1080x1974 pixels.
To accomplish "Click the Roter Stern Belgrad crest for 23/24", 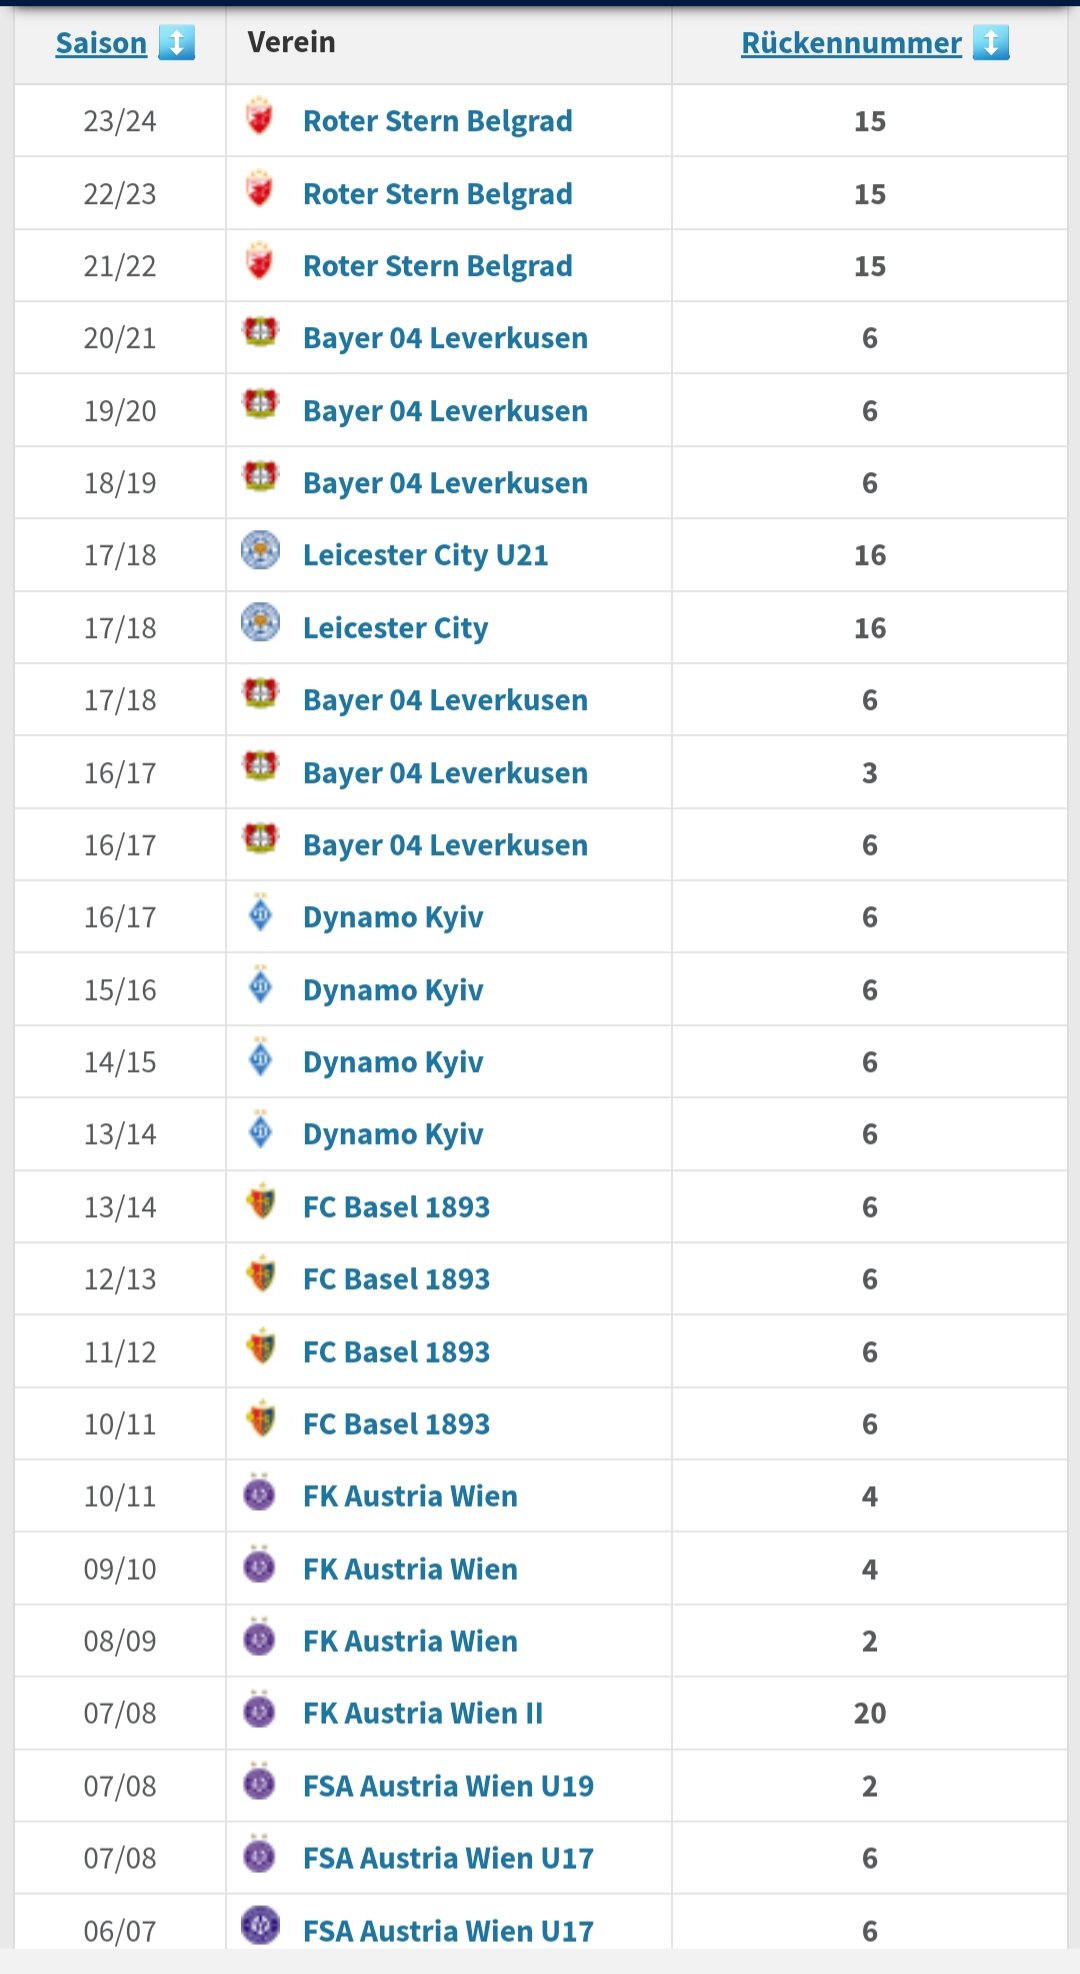I will 260,116.
